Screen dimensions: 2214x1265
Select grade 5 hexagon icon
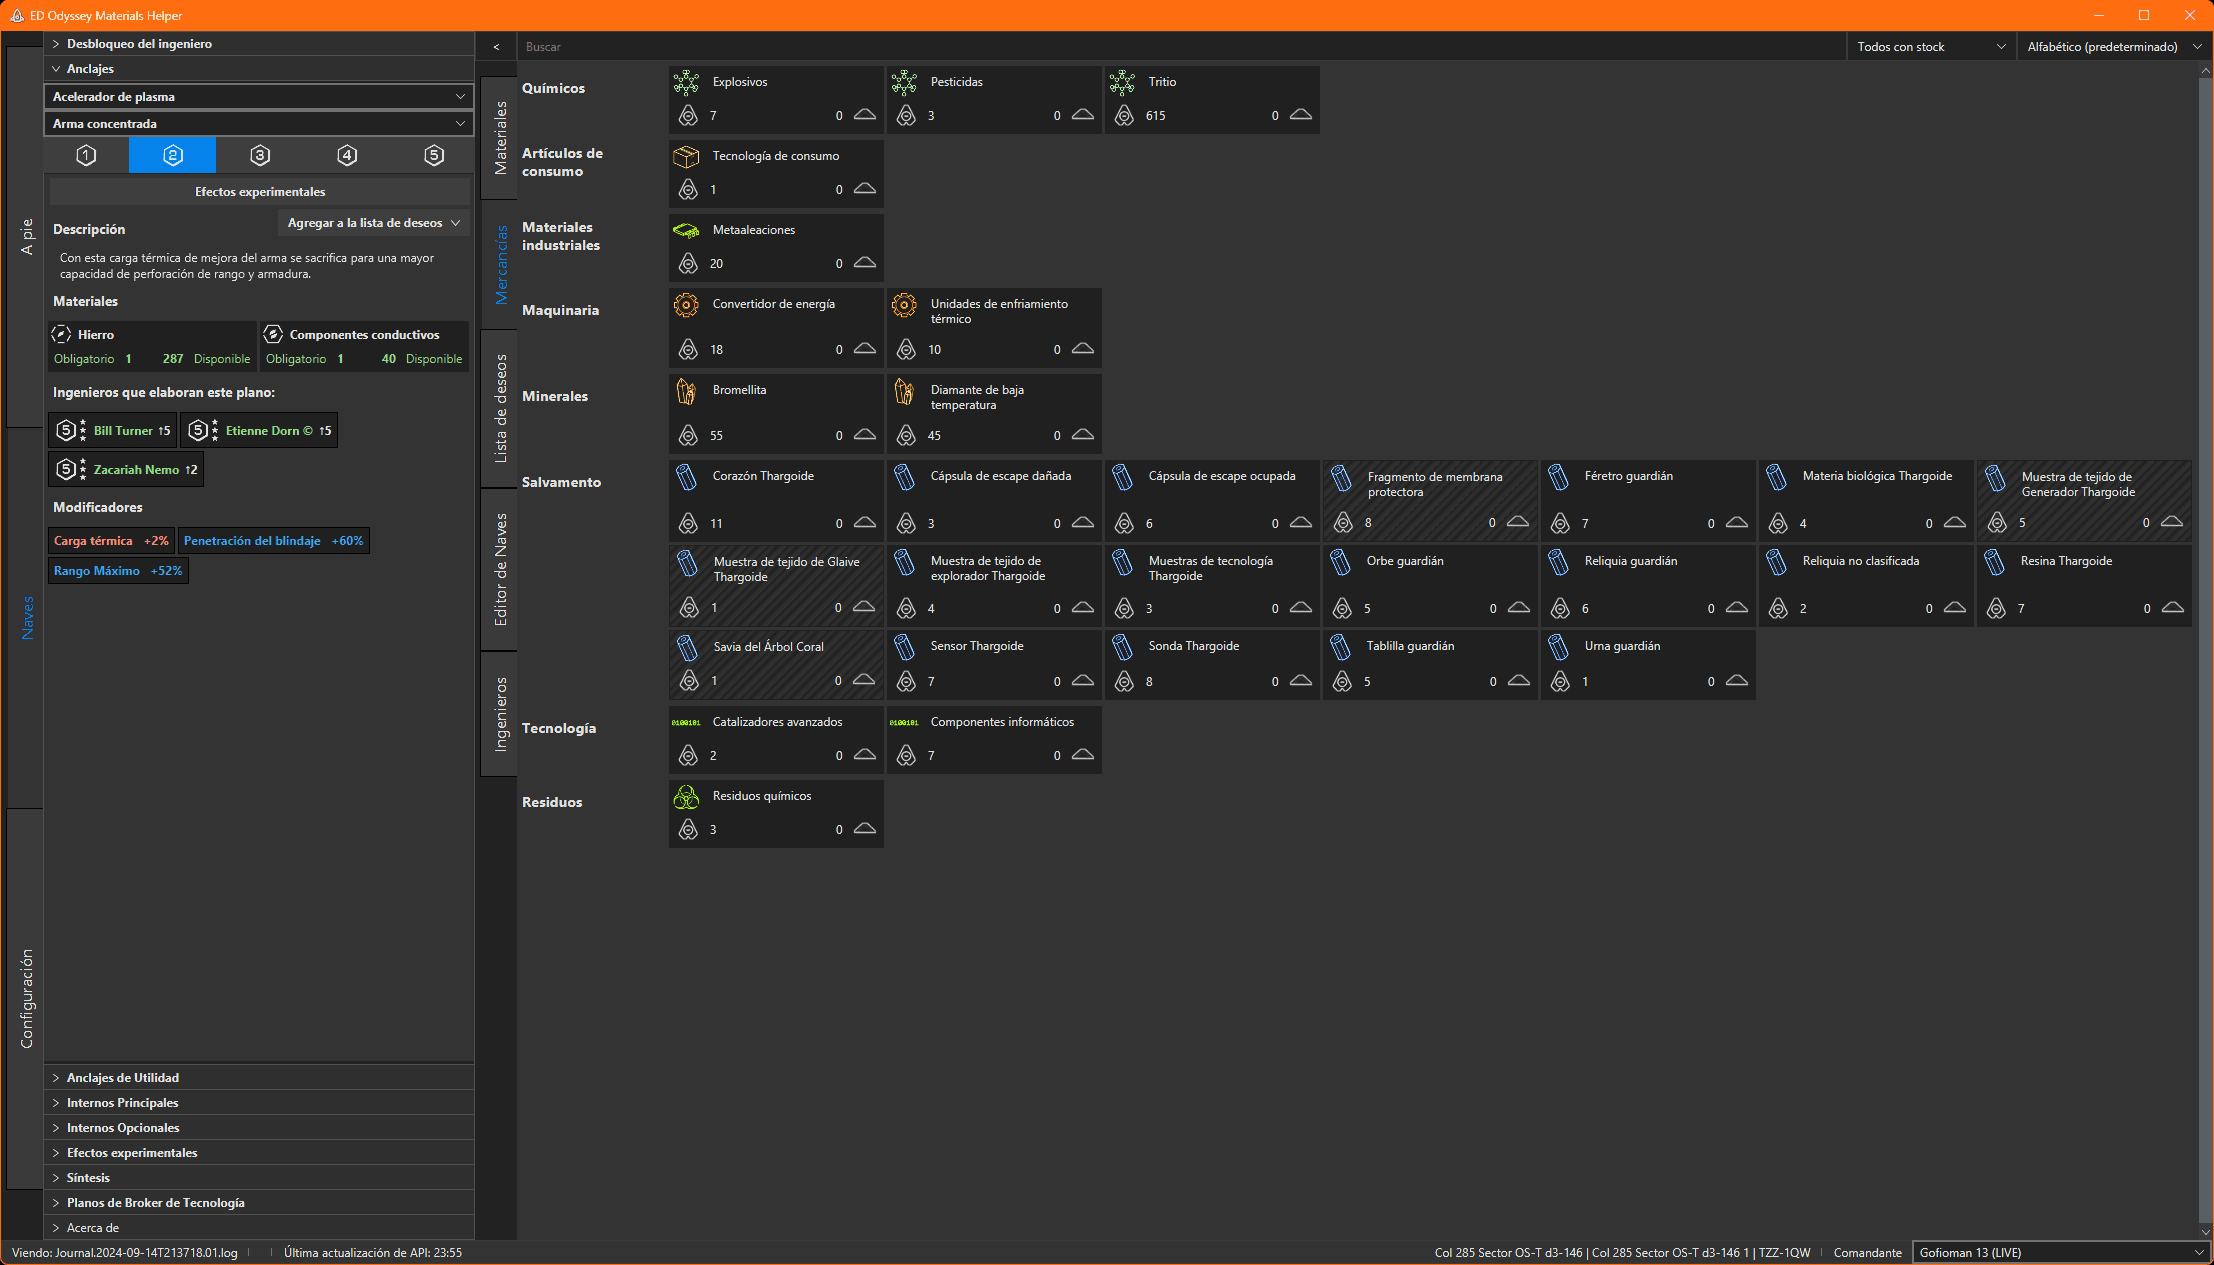click(433, 155)
